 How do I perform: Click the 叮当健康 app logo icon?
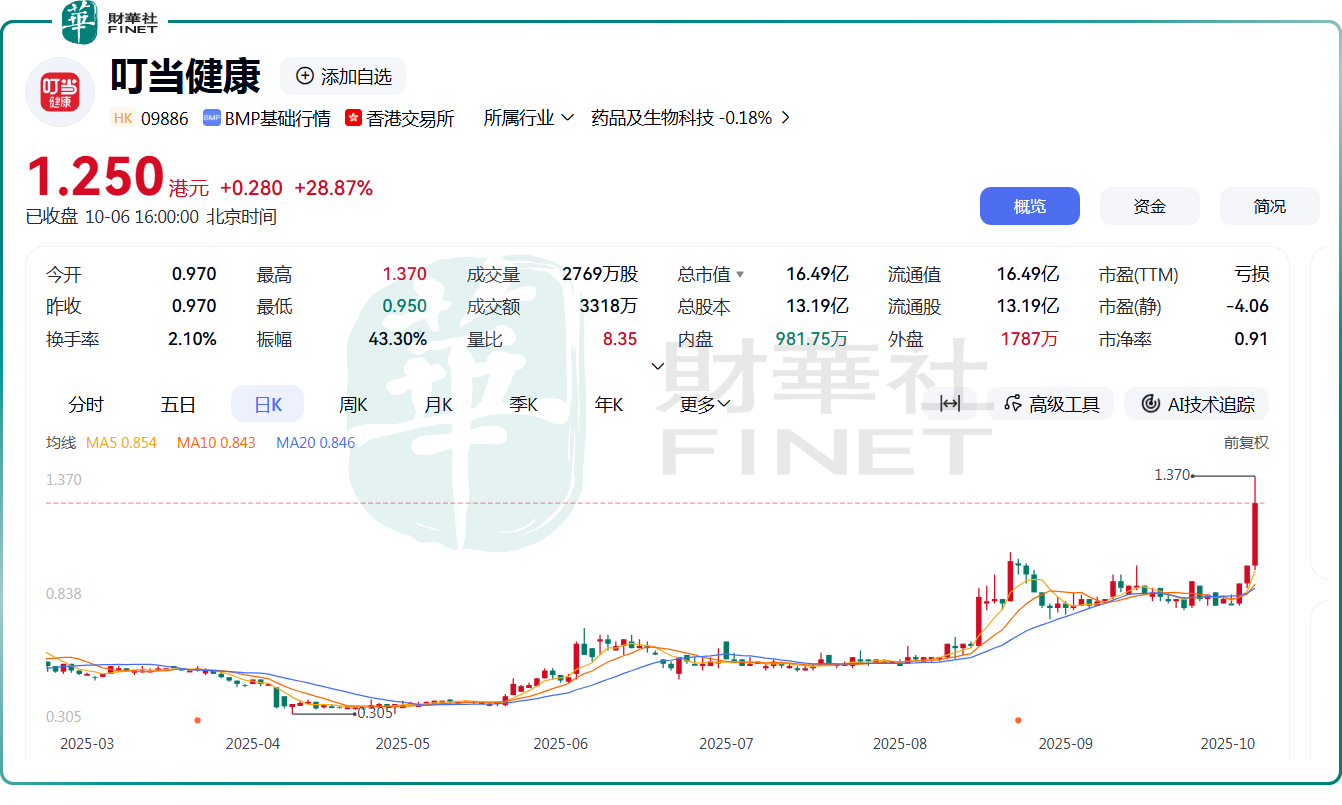click(60, 92)
